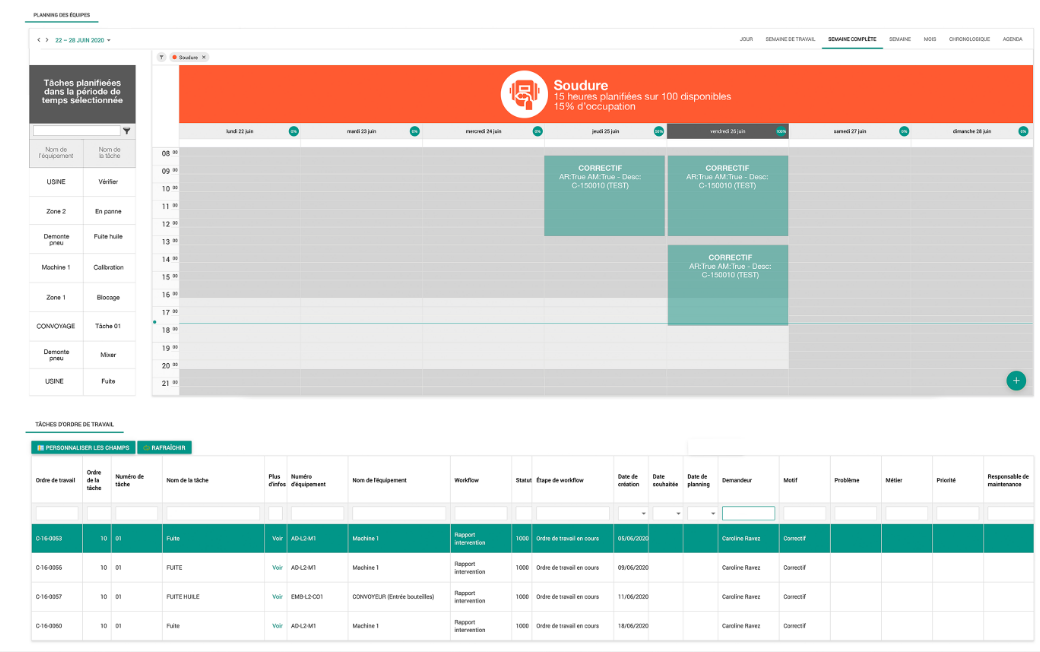Click the green plus button on the planning calendar

(x=1016, y=381)
